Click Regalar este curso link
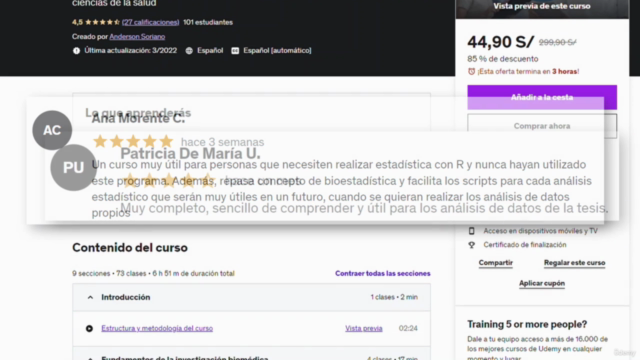This screenshot has width=640, height=360. pos(574,262)
